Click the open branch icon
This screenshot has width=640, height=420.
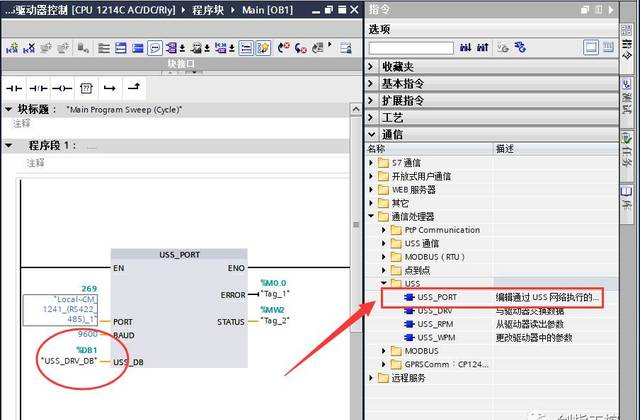pos(110,88)
